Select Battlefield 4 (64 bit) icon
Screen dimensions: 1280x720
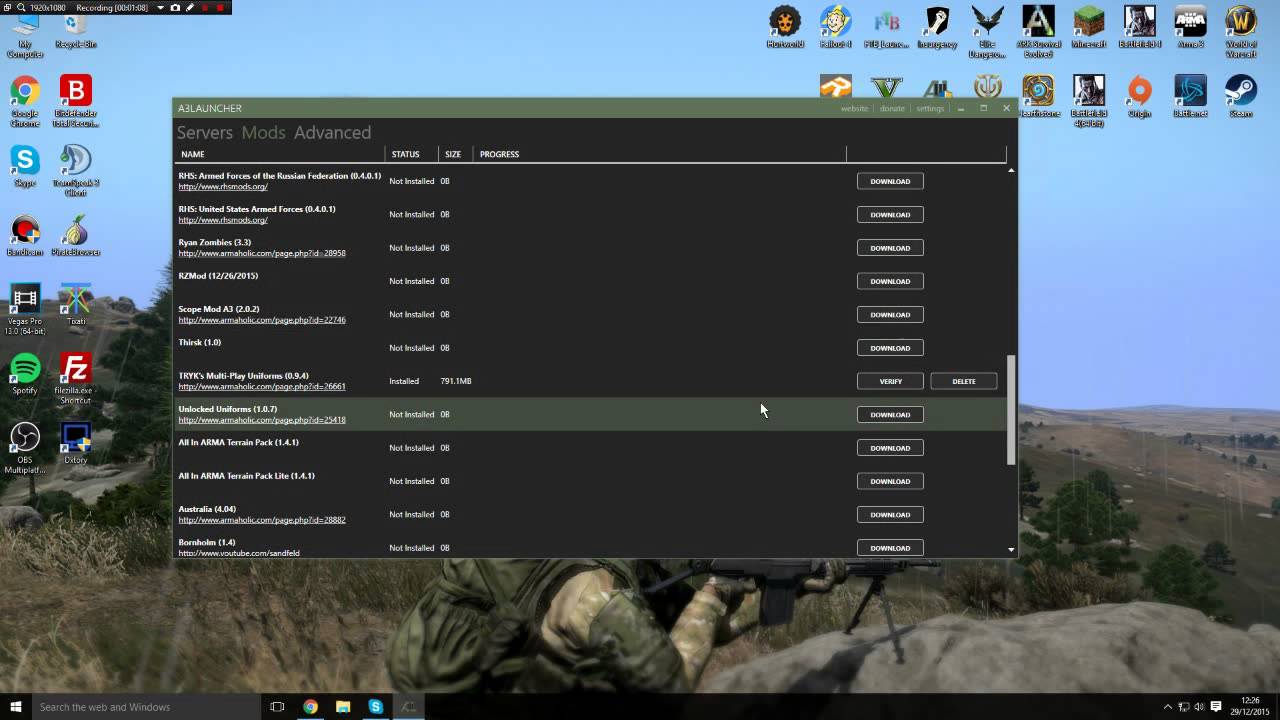(x=1089, y=101)
